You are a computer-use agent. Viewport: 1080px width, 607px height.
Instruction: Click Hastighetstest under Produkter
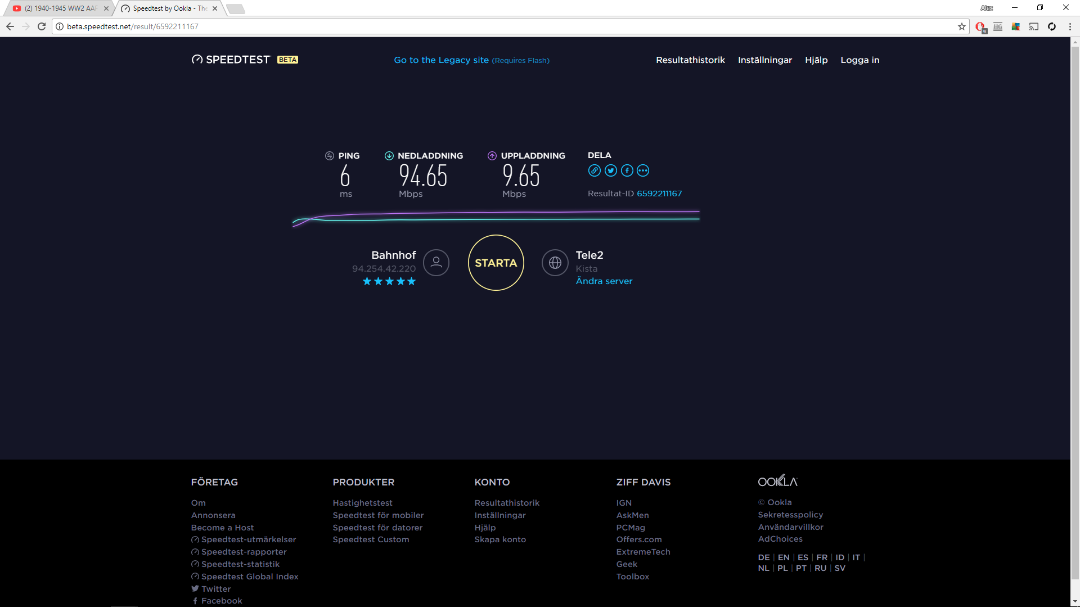click(362, 503)
